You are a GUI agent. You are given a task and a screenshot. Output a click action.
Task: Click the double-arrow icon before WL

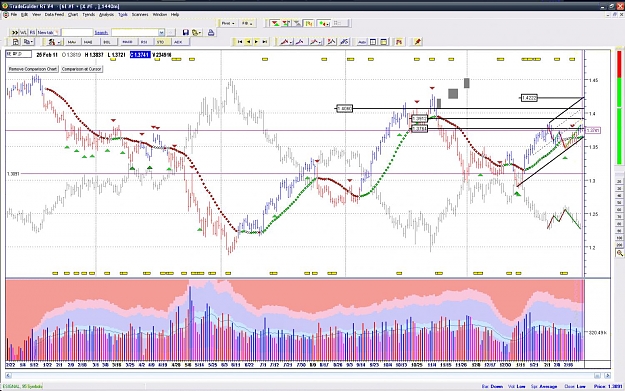coord(15,33)
